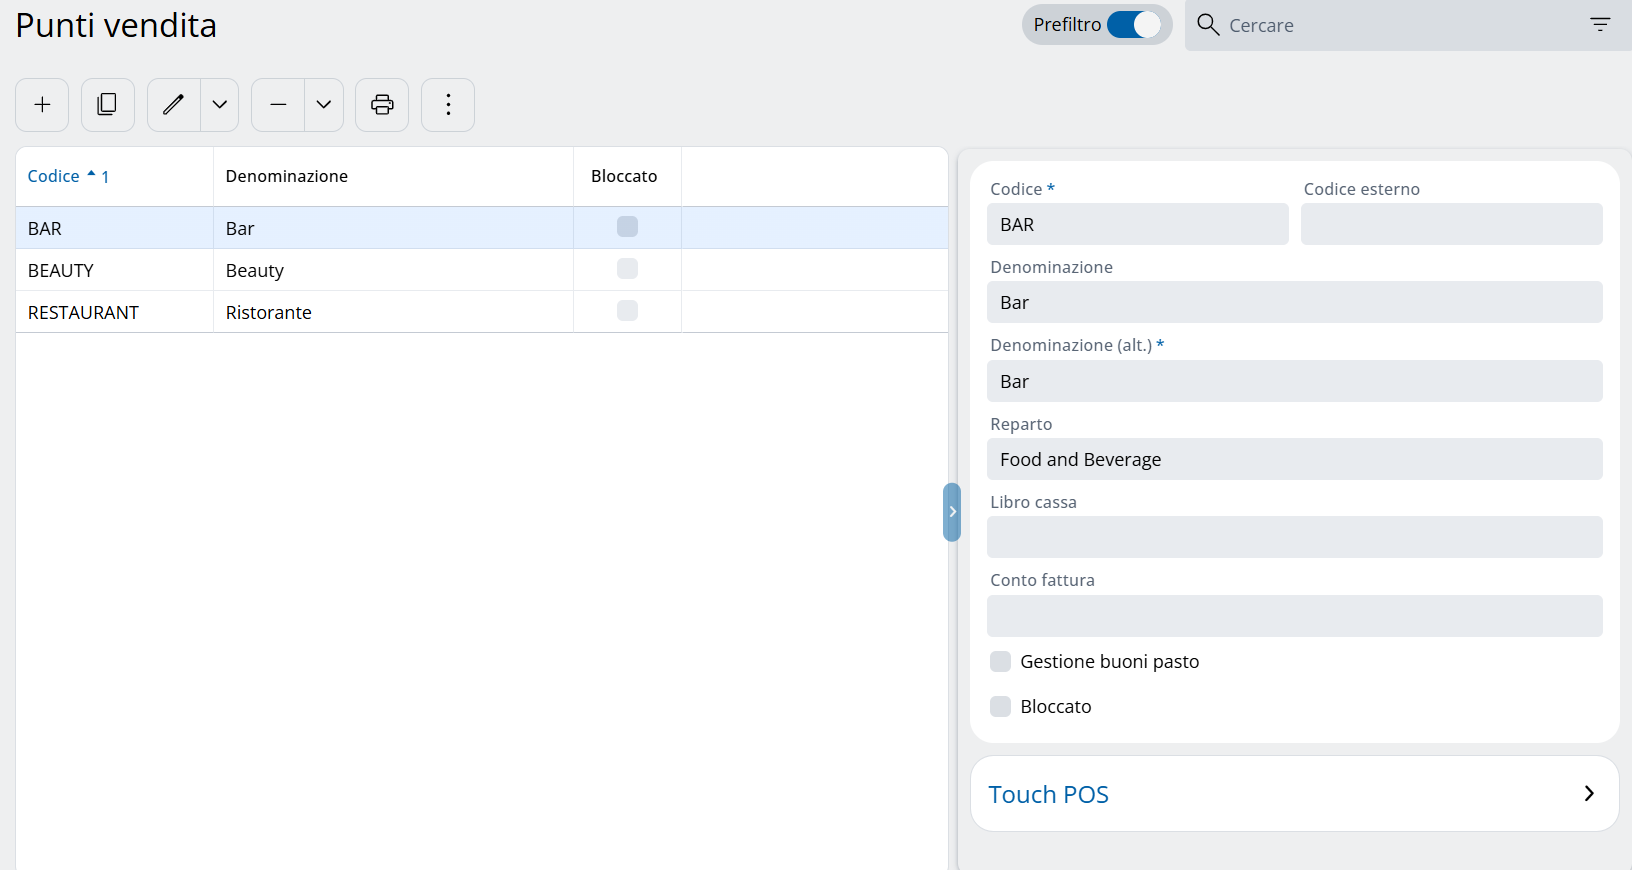Click the magnifying glass search icon
Screen dimensions: 1632x870
(x=1208, y=25)
